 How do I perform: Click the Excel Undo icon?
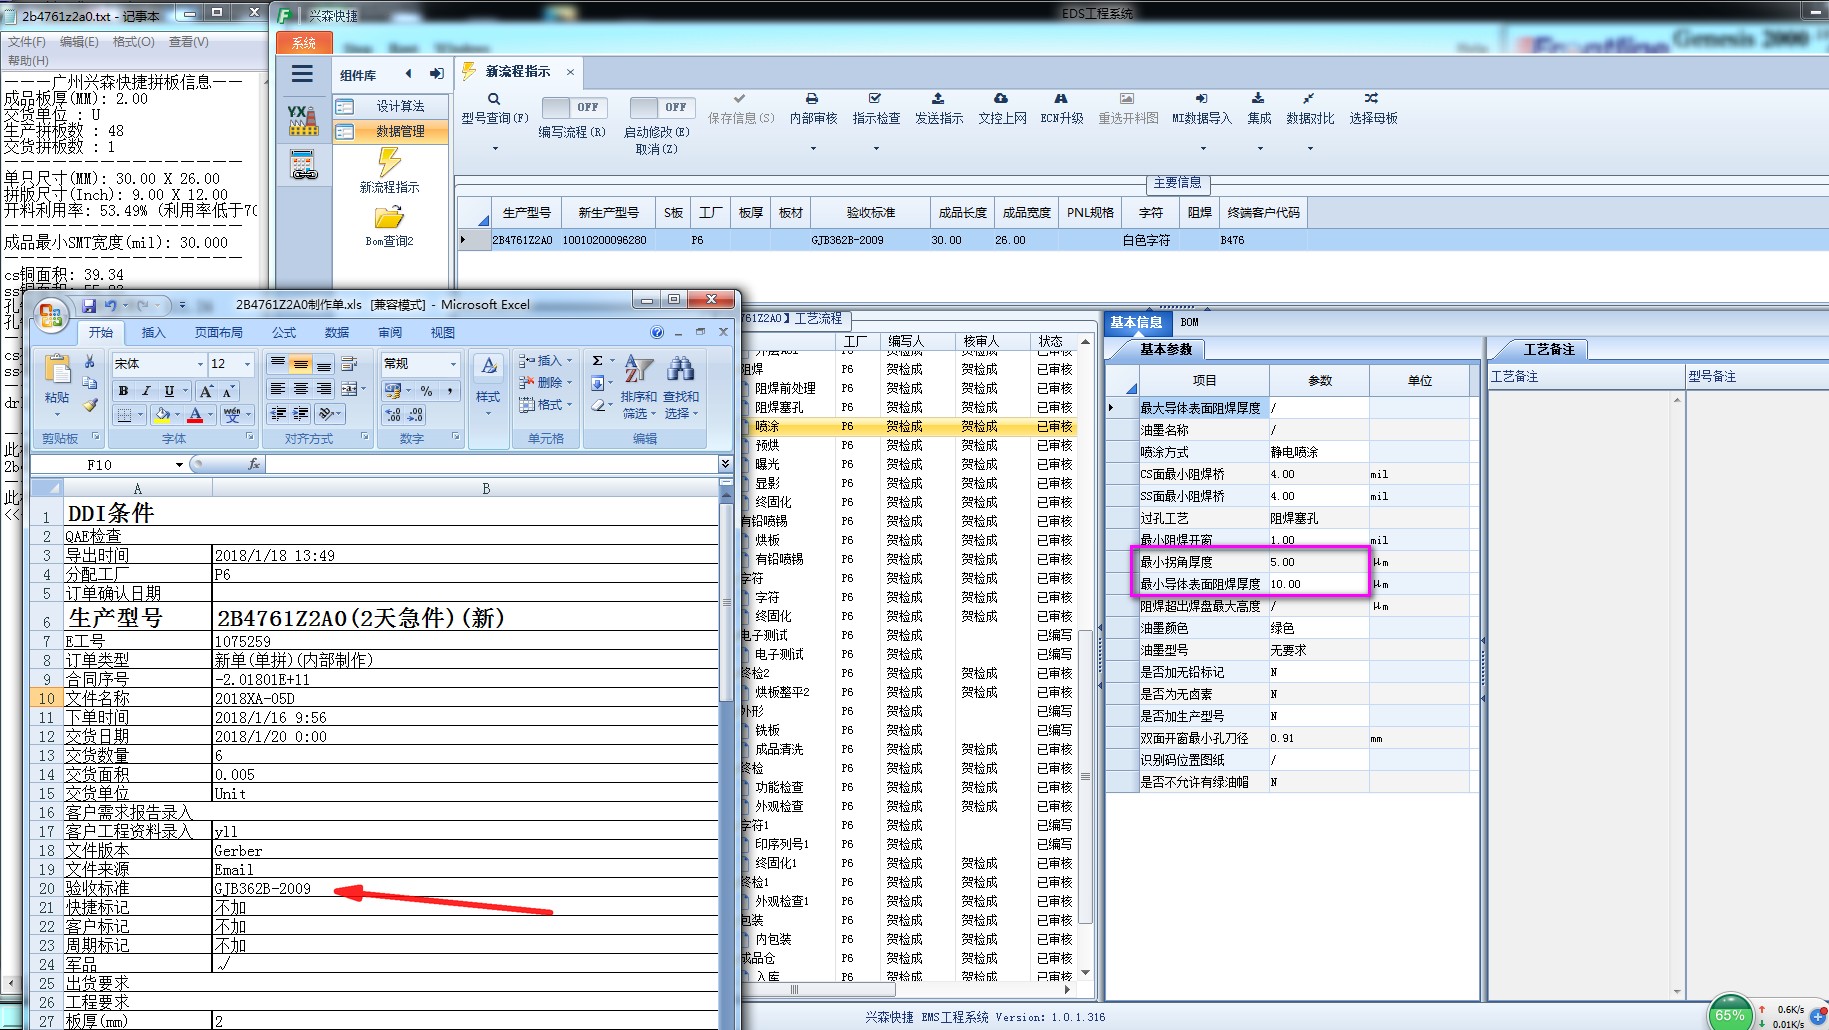110,305
